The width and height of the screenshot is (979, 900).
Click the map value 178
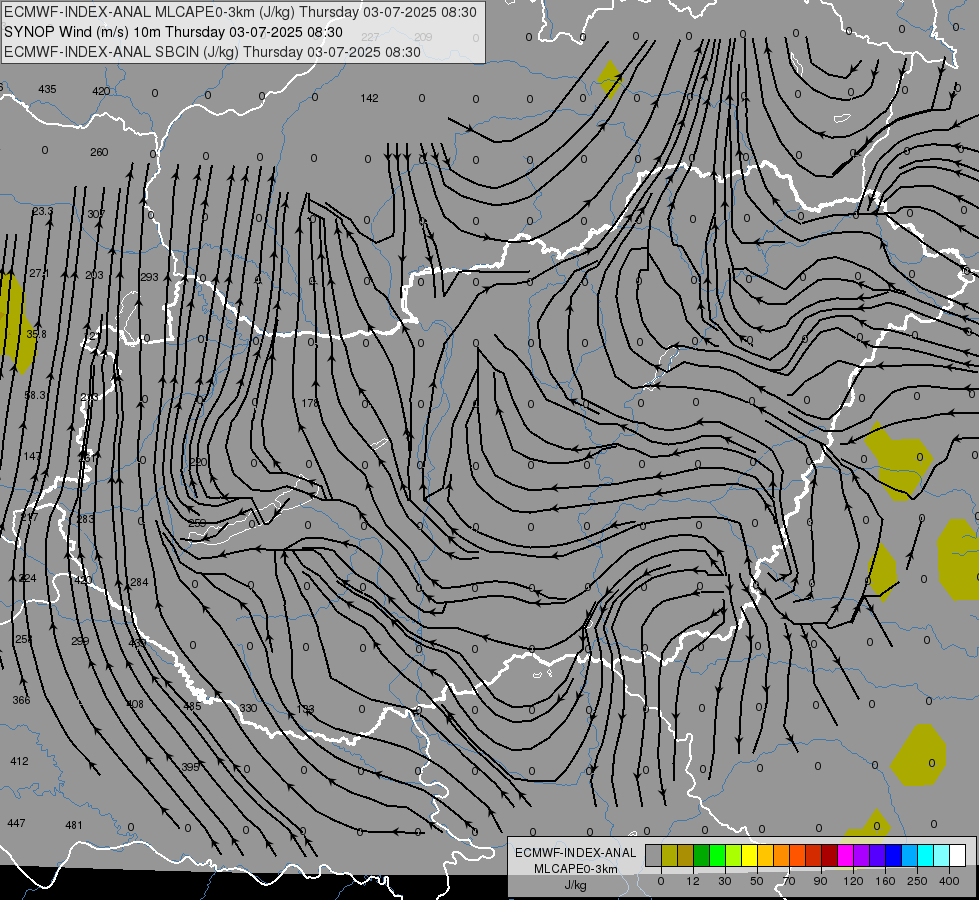[310, 403]
